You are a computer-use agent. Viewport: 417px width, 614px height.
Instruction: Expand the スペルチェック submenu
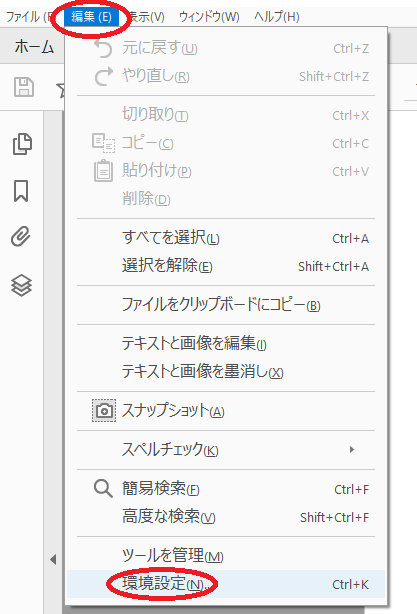pos(226,450)
